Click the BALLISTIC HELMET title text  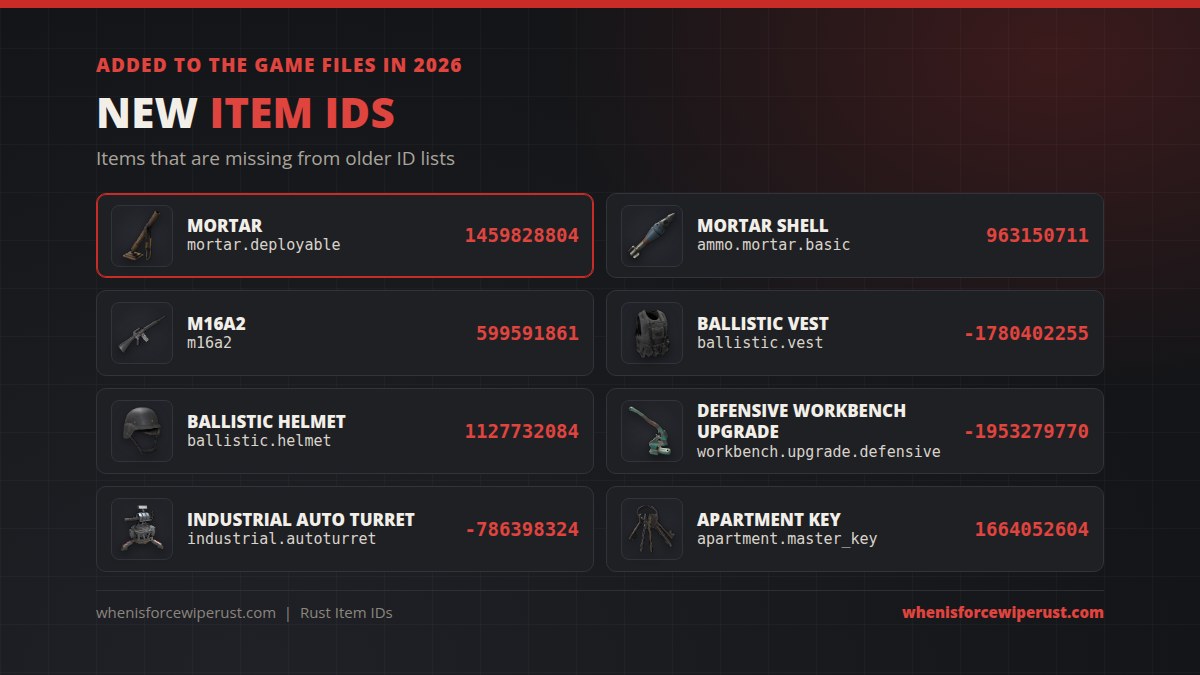(266, 422)
